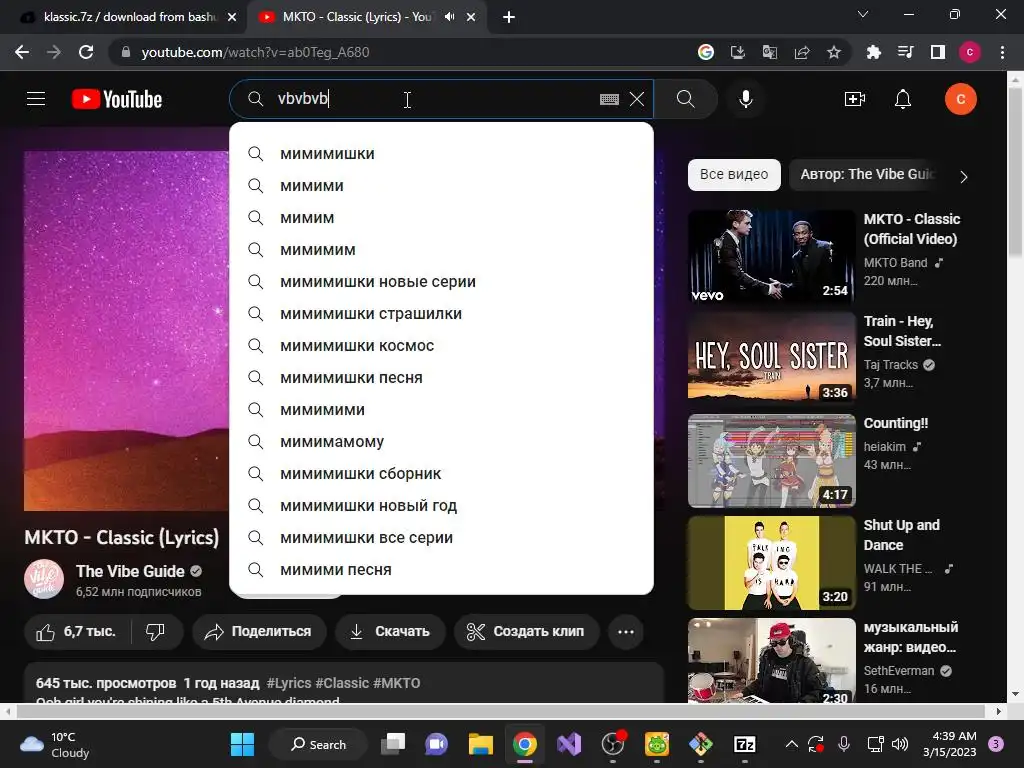
Task: Clear the search query with X
Action: (x=637, y=99)
